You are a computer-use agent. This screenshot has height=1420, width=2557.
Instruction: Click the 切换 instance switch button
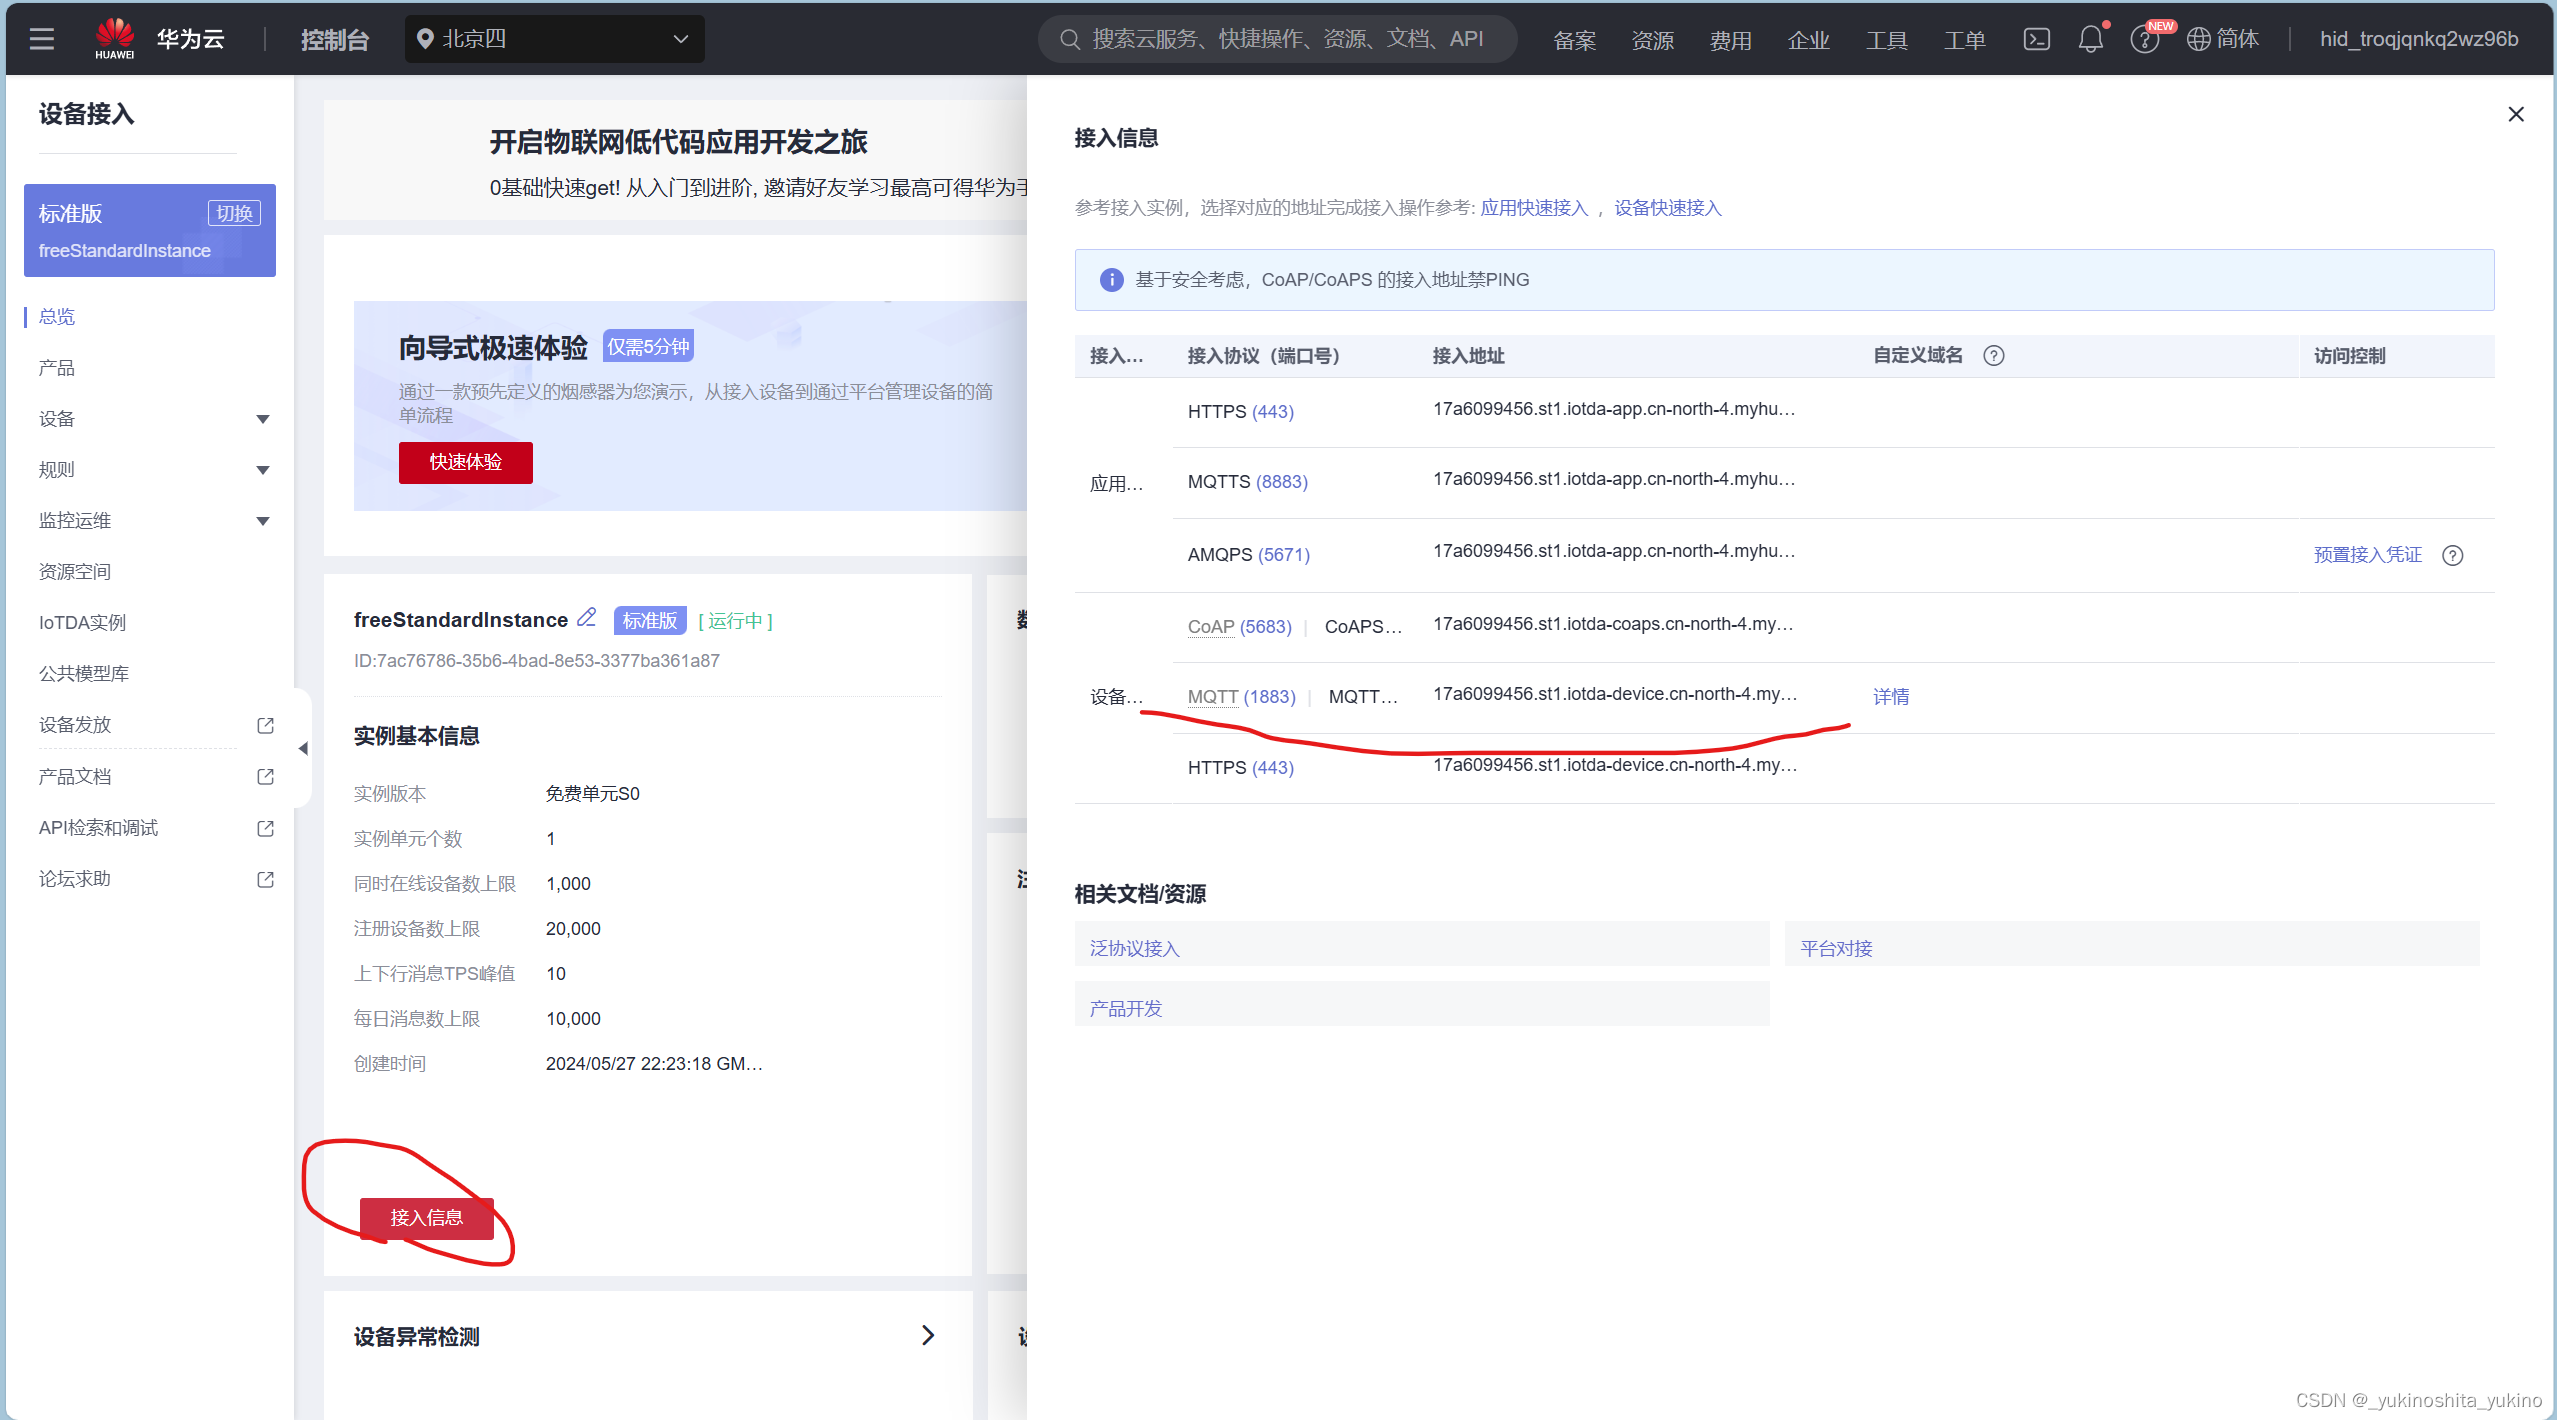(234, 213)
